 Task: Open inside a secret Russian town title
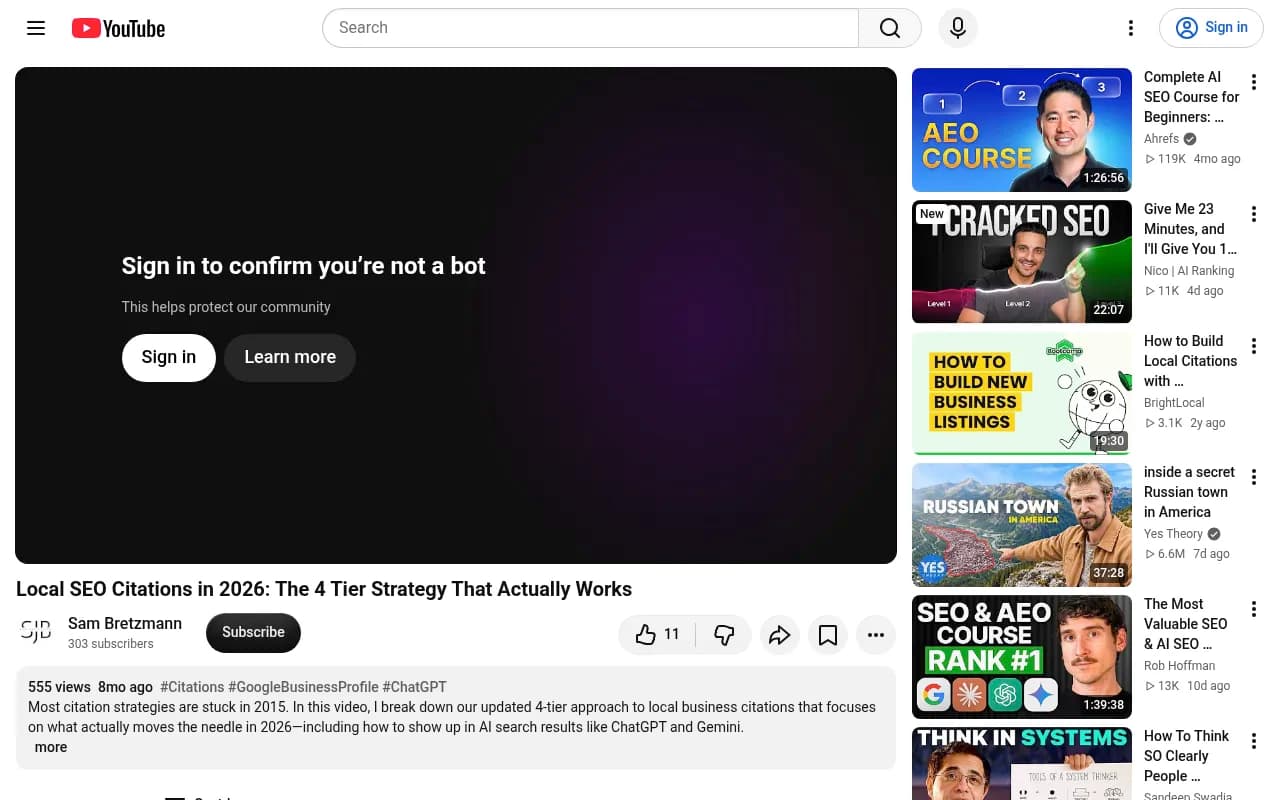(1189, 492)
